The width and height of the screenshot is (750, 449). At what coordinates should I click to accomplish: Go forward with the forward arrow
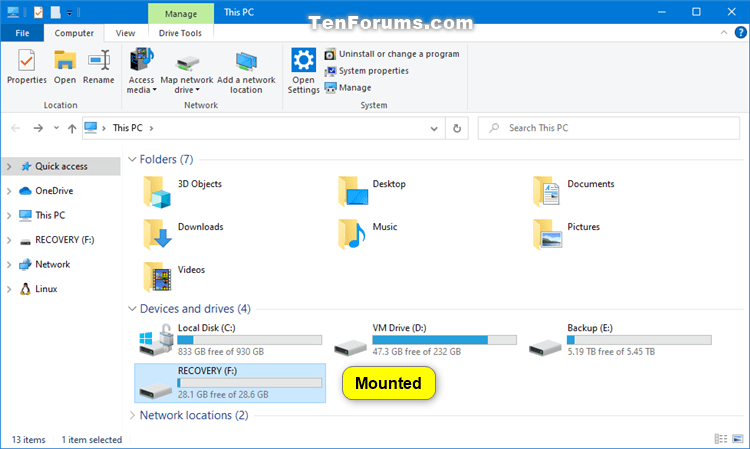pyautogui.click(x=38, y=128)
